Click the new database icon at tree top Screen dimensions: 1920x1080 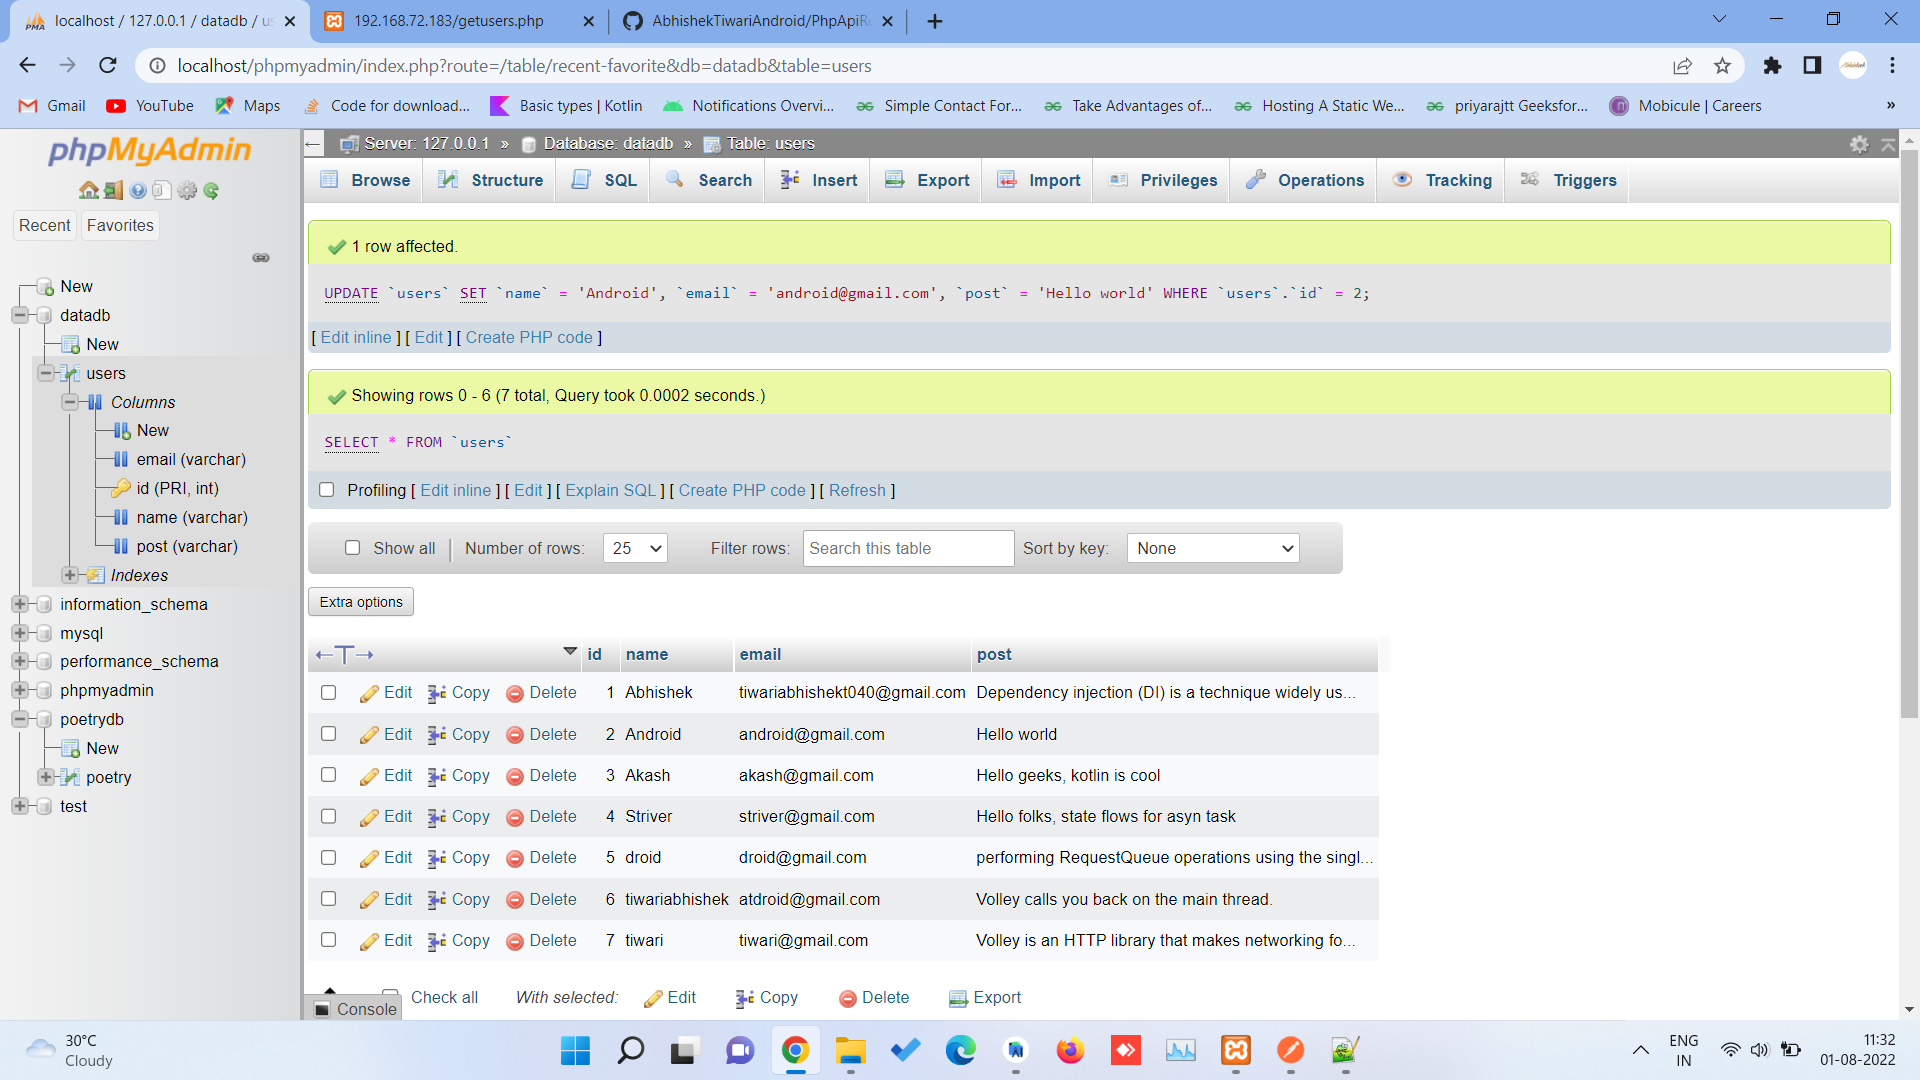45,287
